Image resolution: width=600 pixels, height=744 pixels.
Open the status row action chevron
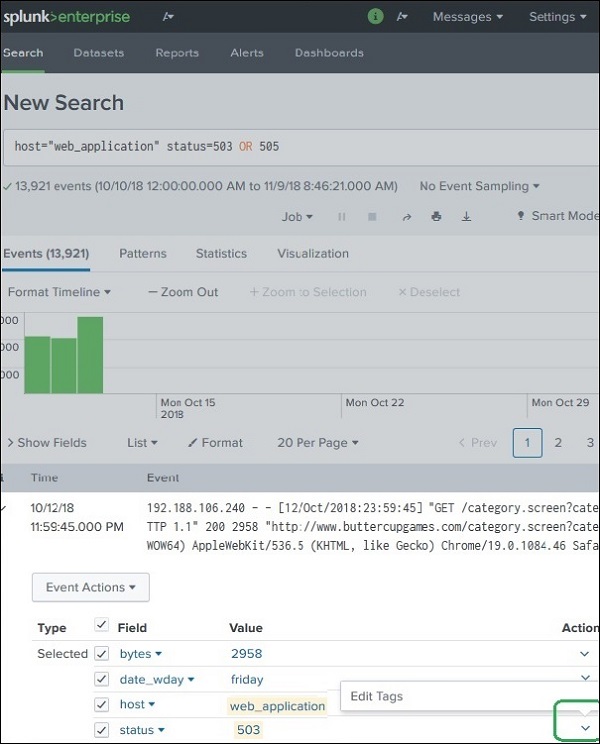[585, 728]
